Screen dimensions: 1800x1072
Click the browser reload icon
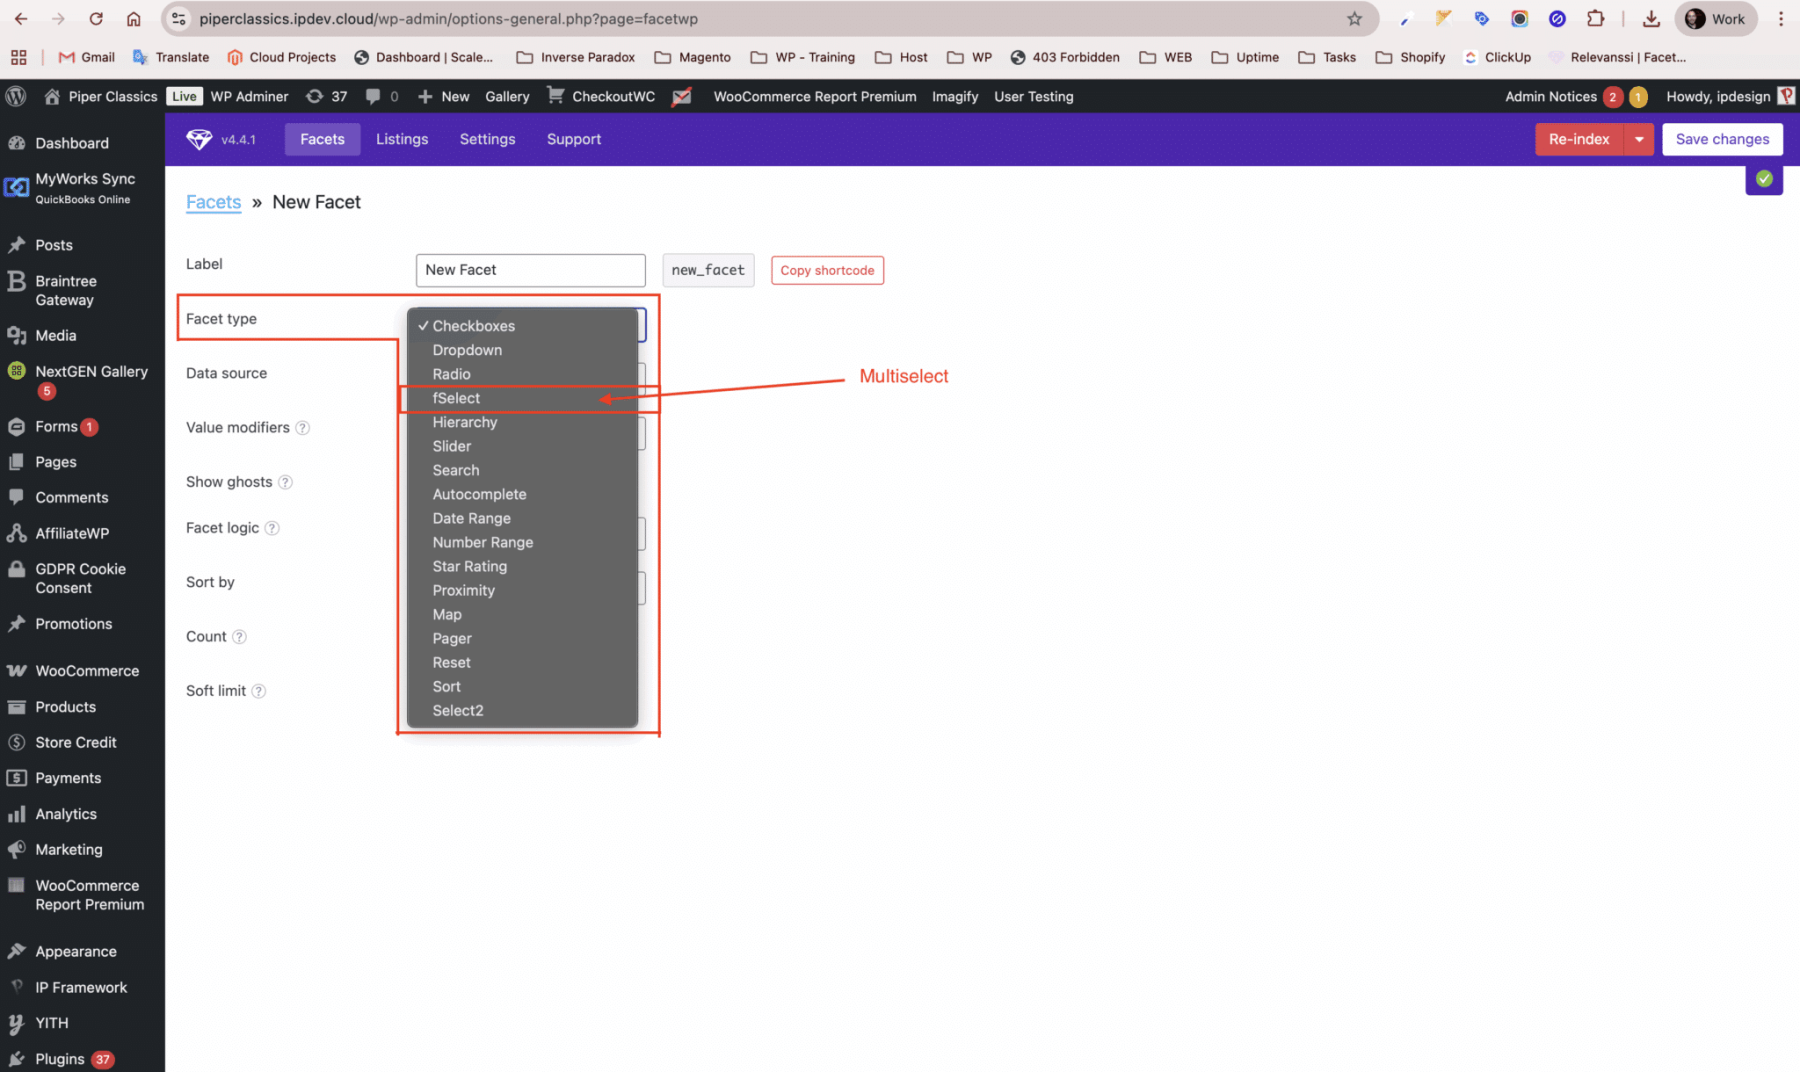pyautogui.click(x=96, y=19)
